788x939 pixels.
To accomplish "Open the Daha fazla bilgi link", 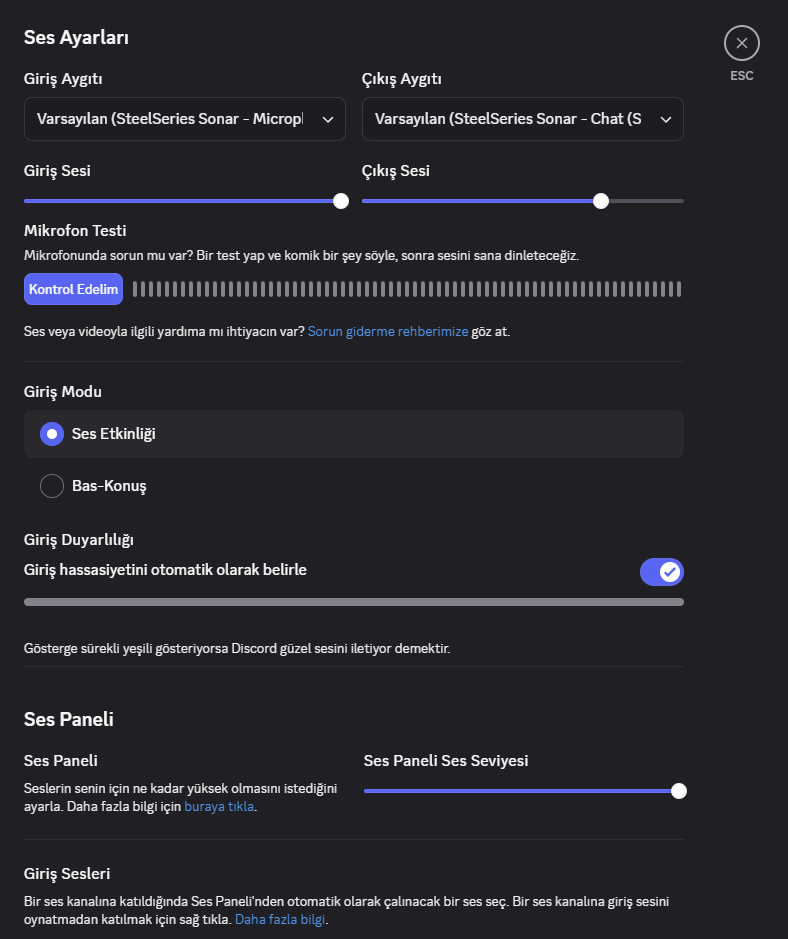I will (x=280, y=919).
